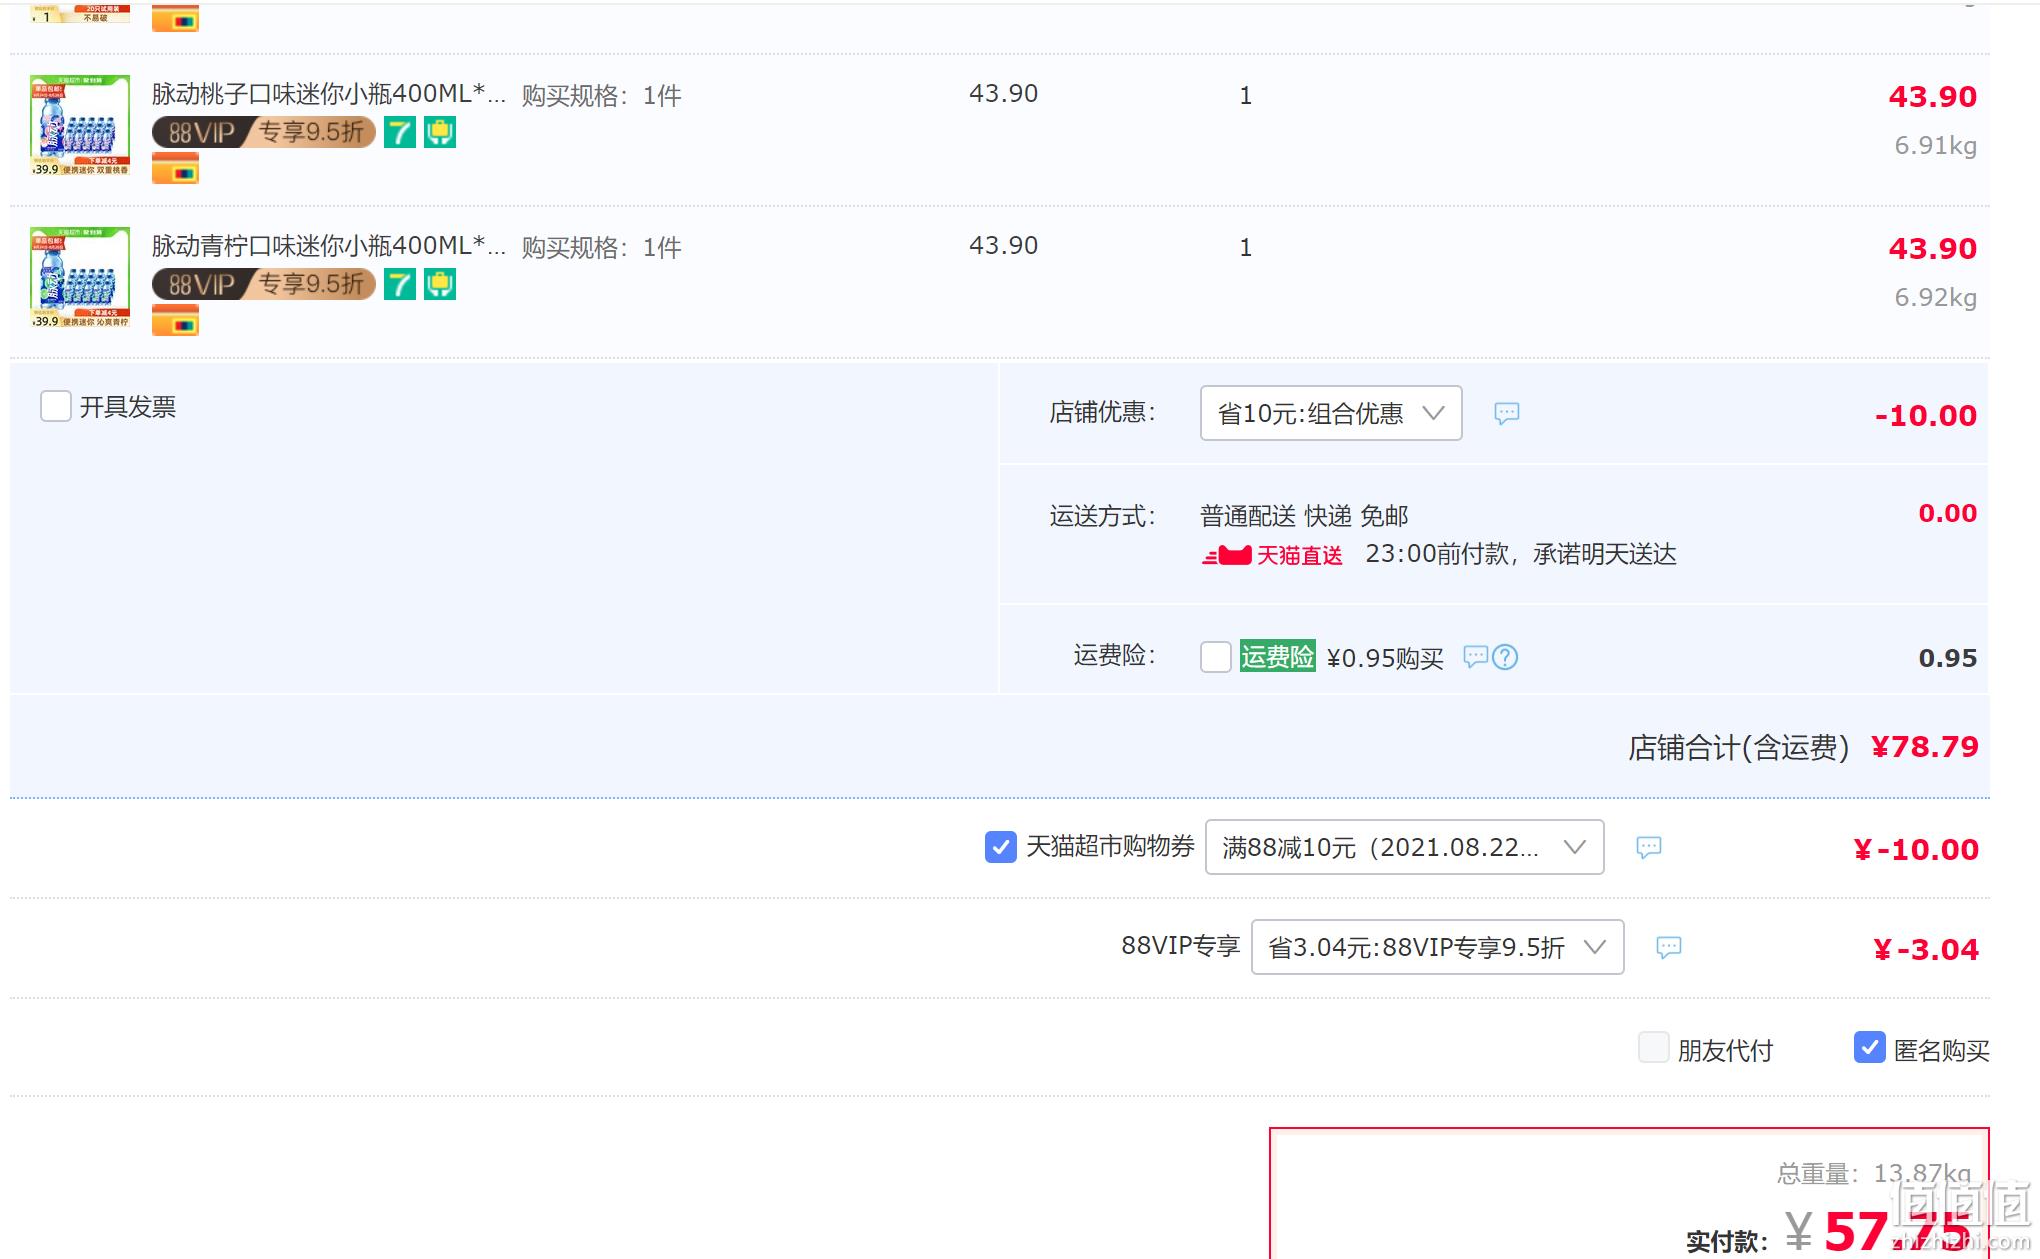
Task: Click the 购买规格：1件 text of peach item
Action: coord(601,96)
